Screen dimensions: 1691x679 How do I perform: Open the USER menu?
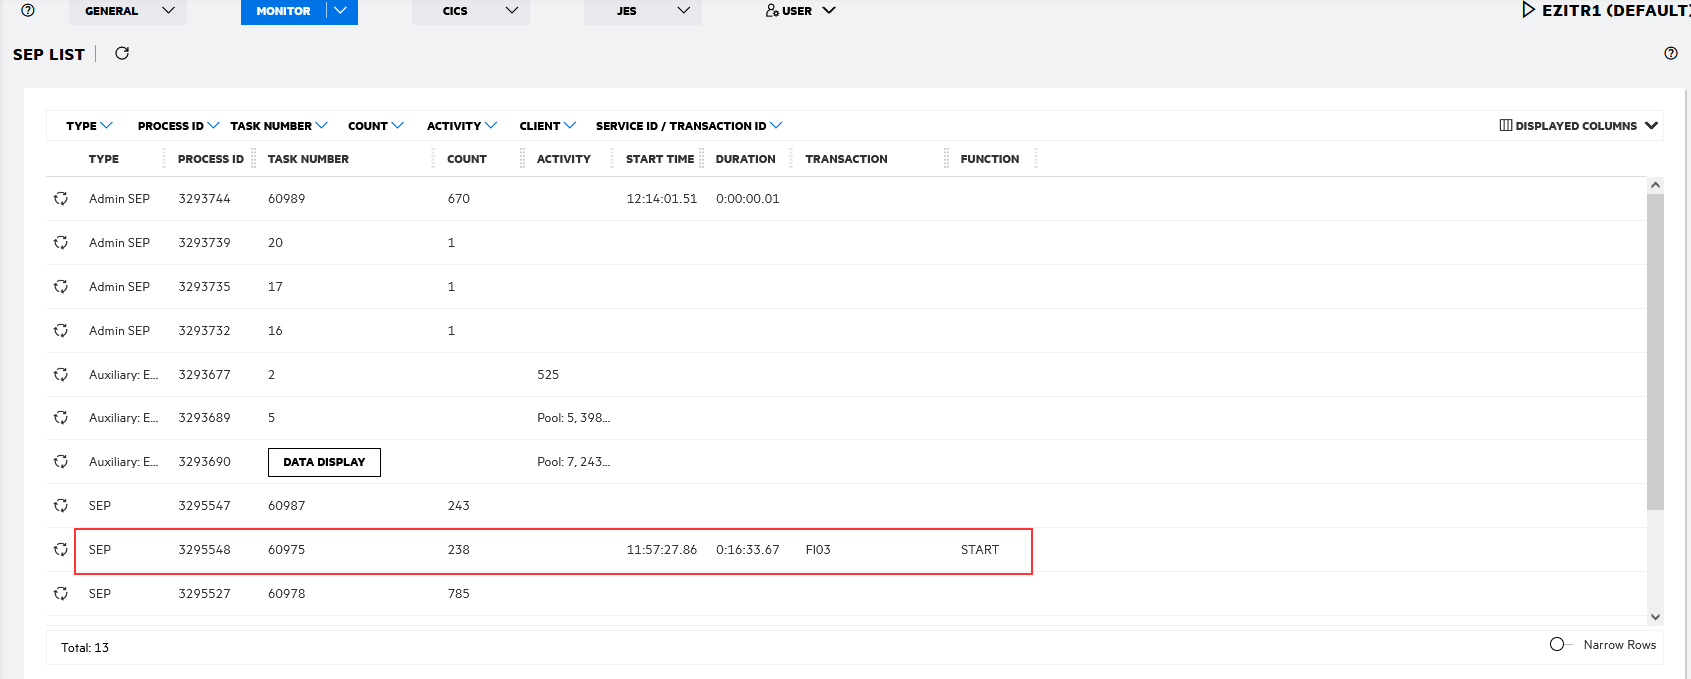pos(800,11)
